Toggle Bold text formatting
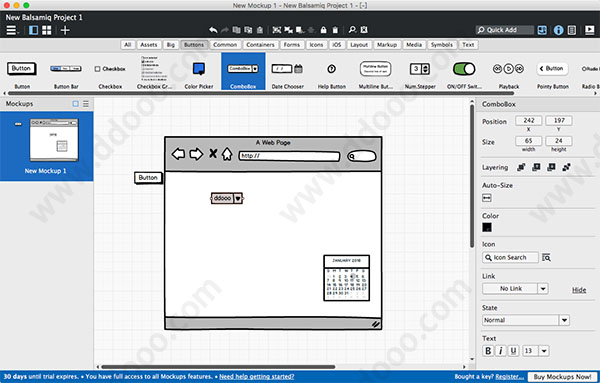Image resolution: width=600 pixels, height=383 pixels. click(x=488, y=350)
